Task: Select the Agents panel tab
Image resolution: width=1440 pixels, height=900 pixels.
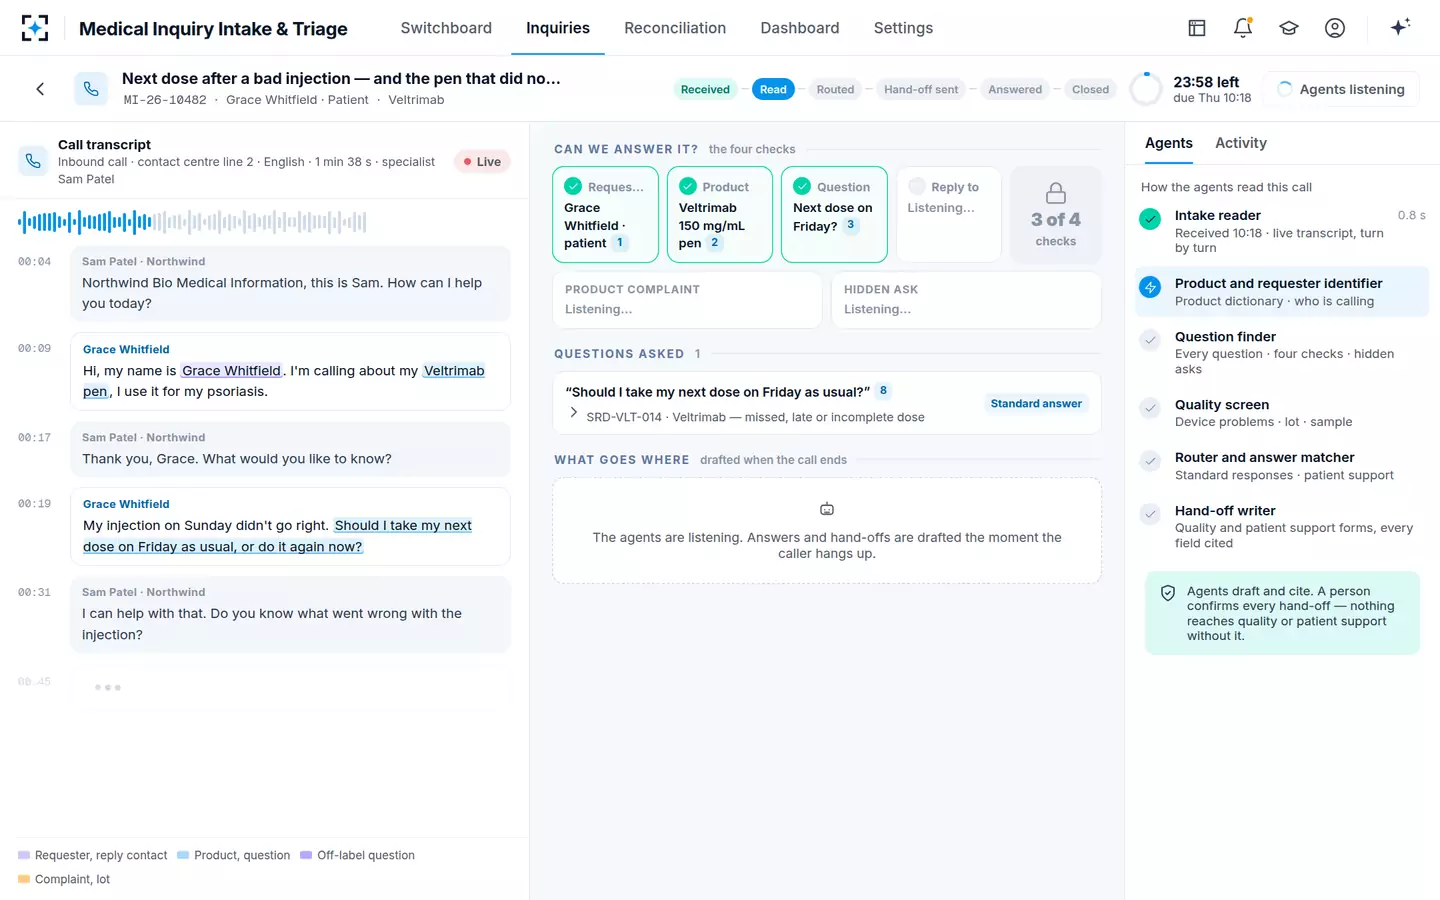Action: coord(1169,143)
